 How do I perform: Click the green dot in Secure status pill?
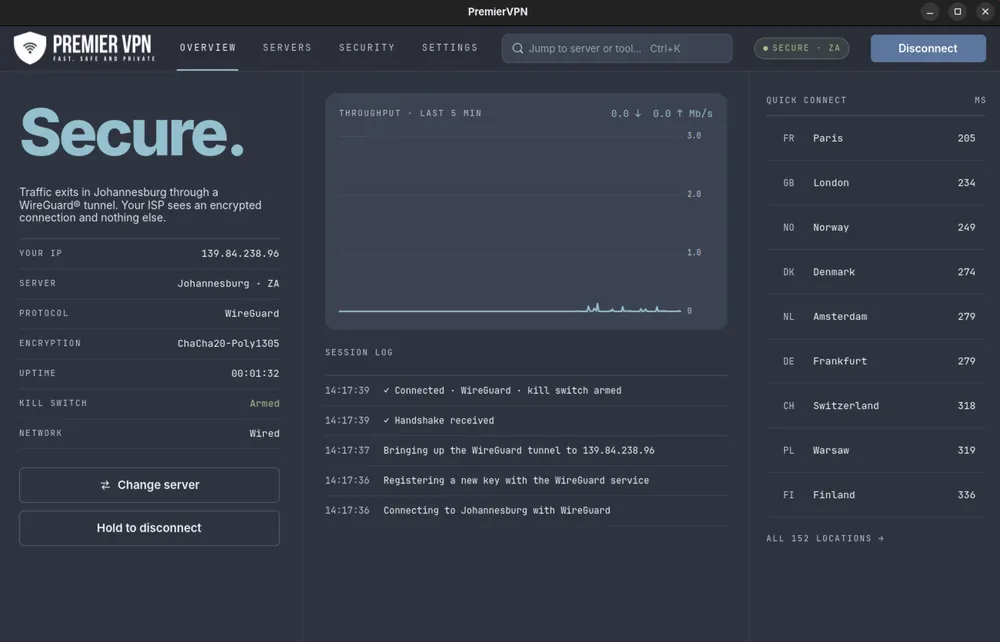pyautogui.click(x=765, y=48)
